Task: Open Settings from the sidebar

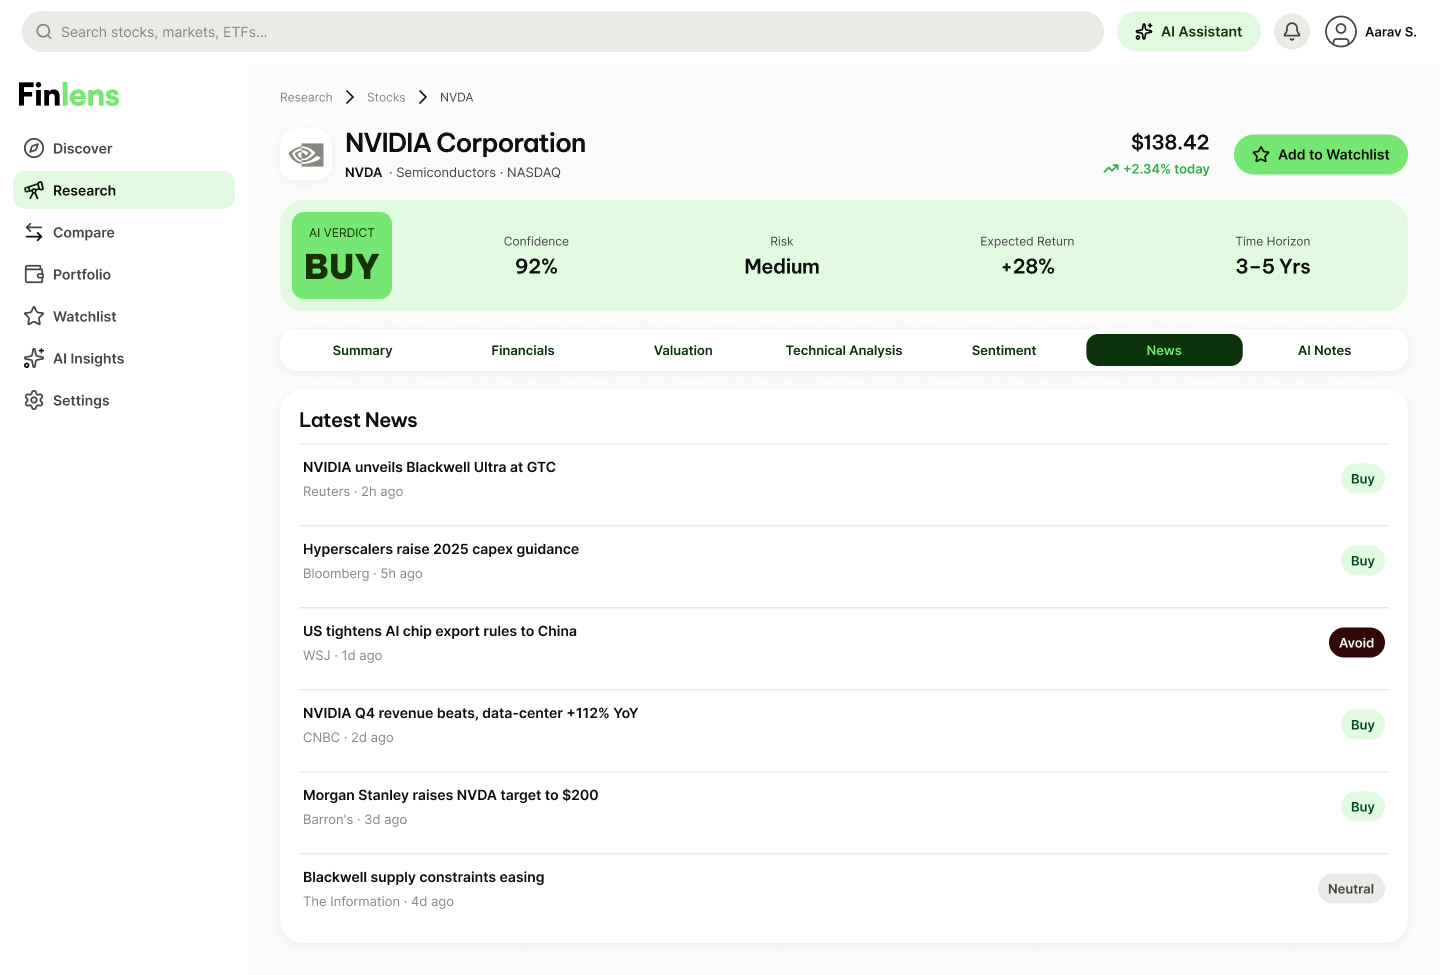Action: (124, 400)
